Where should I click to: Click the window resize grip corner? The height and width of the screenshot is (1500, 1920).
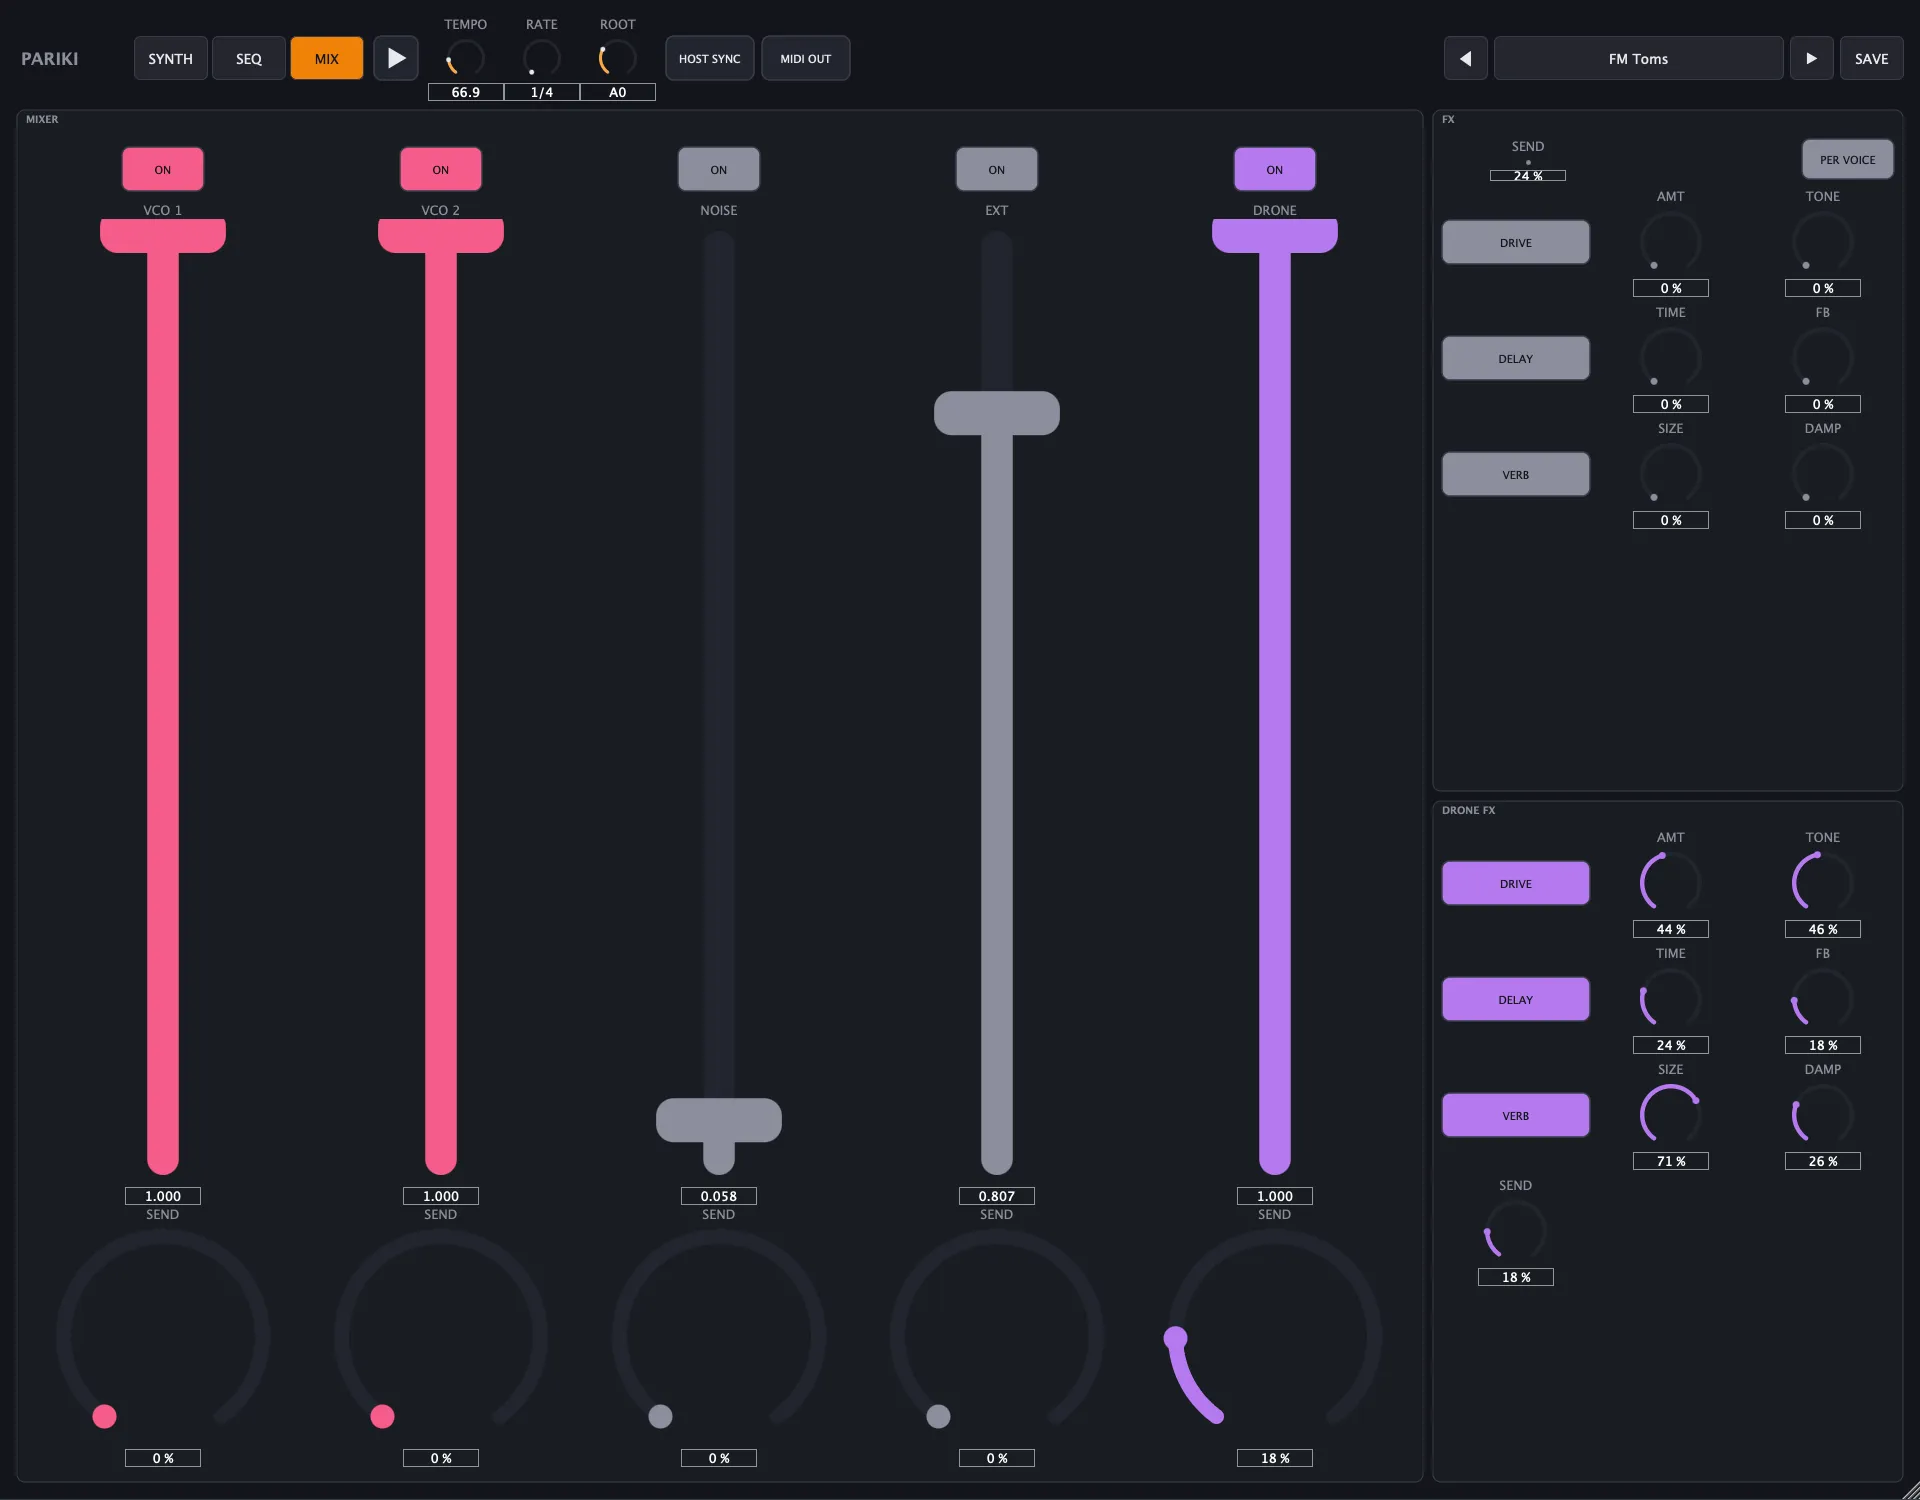coord(1910,1491)
